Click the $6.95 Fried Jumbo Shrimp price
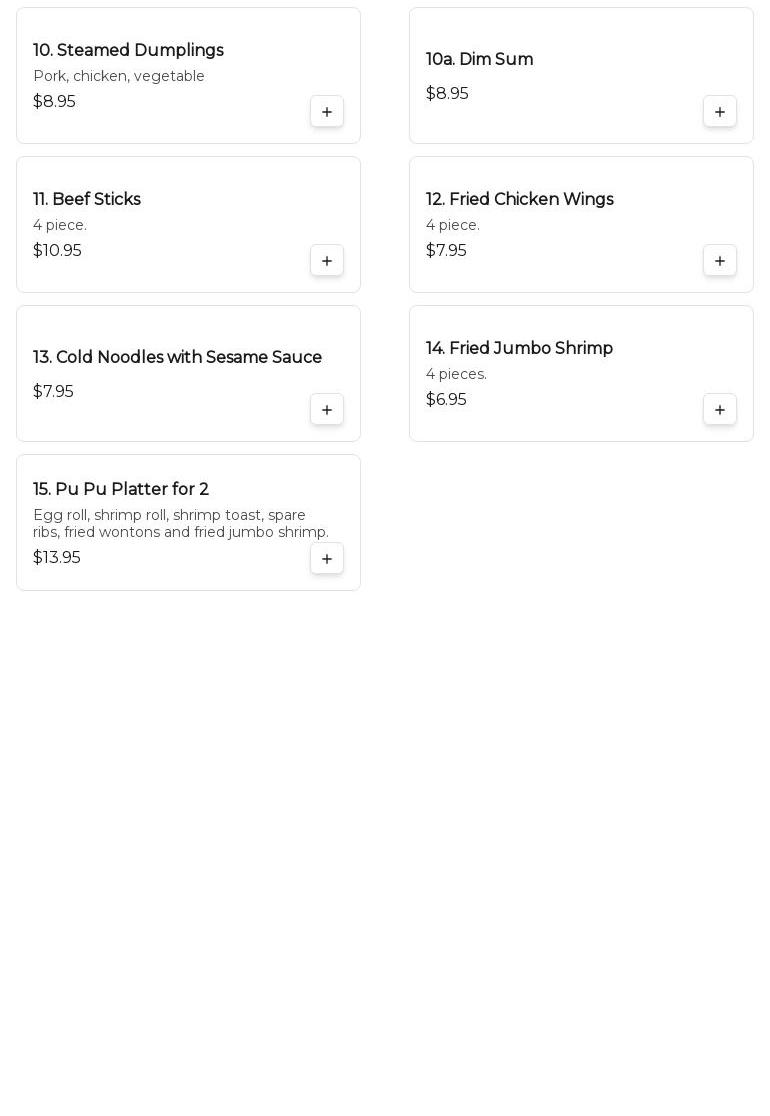This screenshot has height=1116, width=770. [x=446, y=400]
